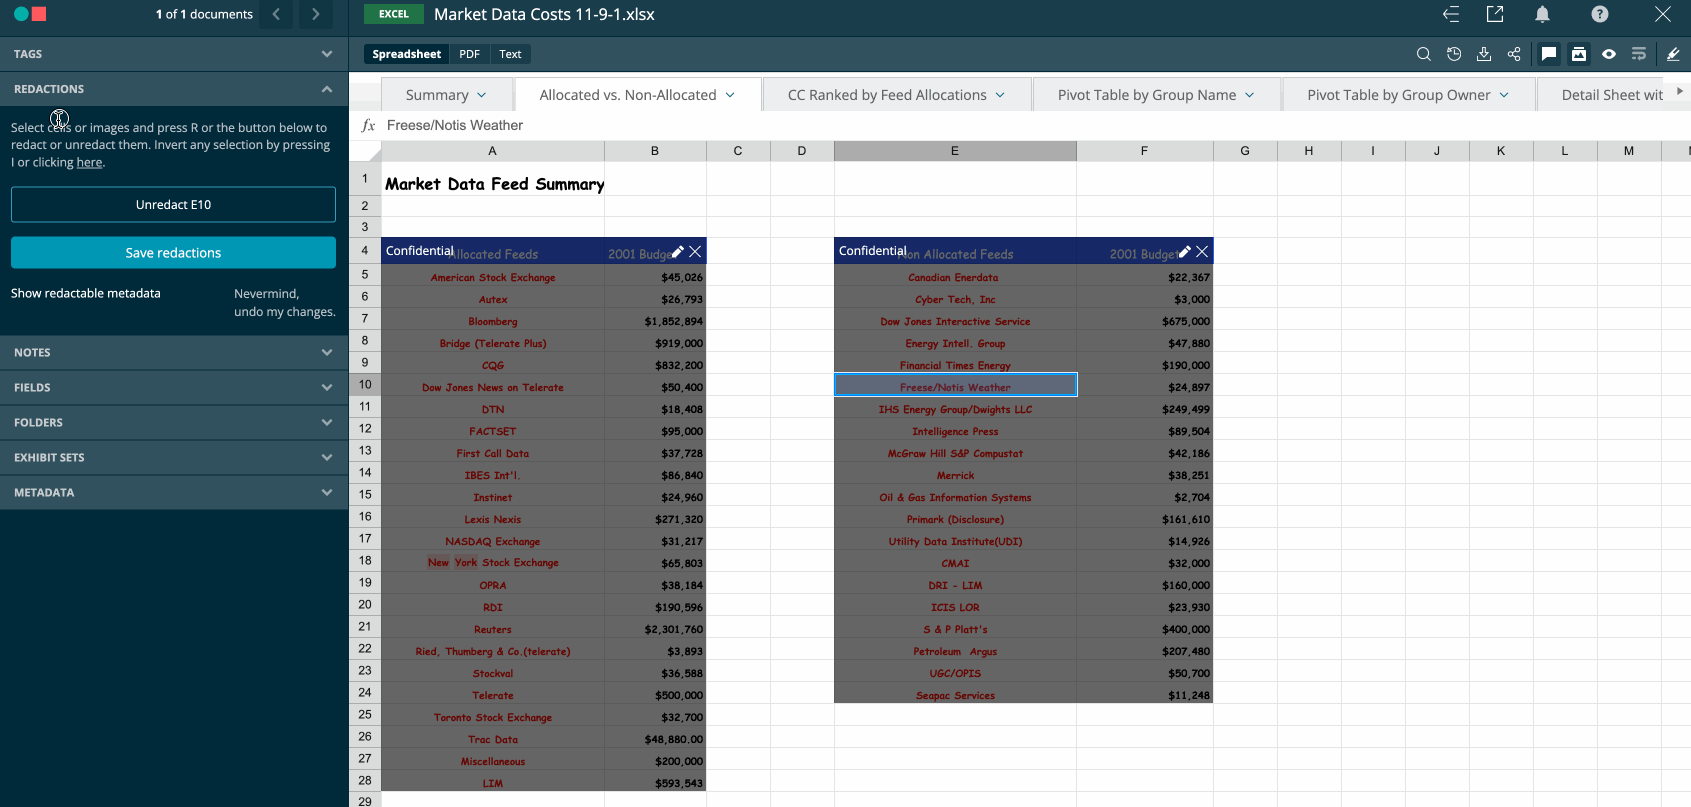Select the Reuters cell

pos(493,629)
